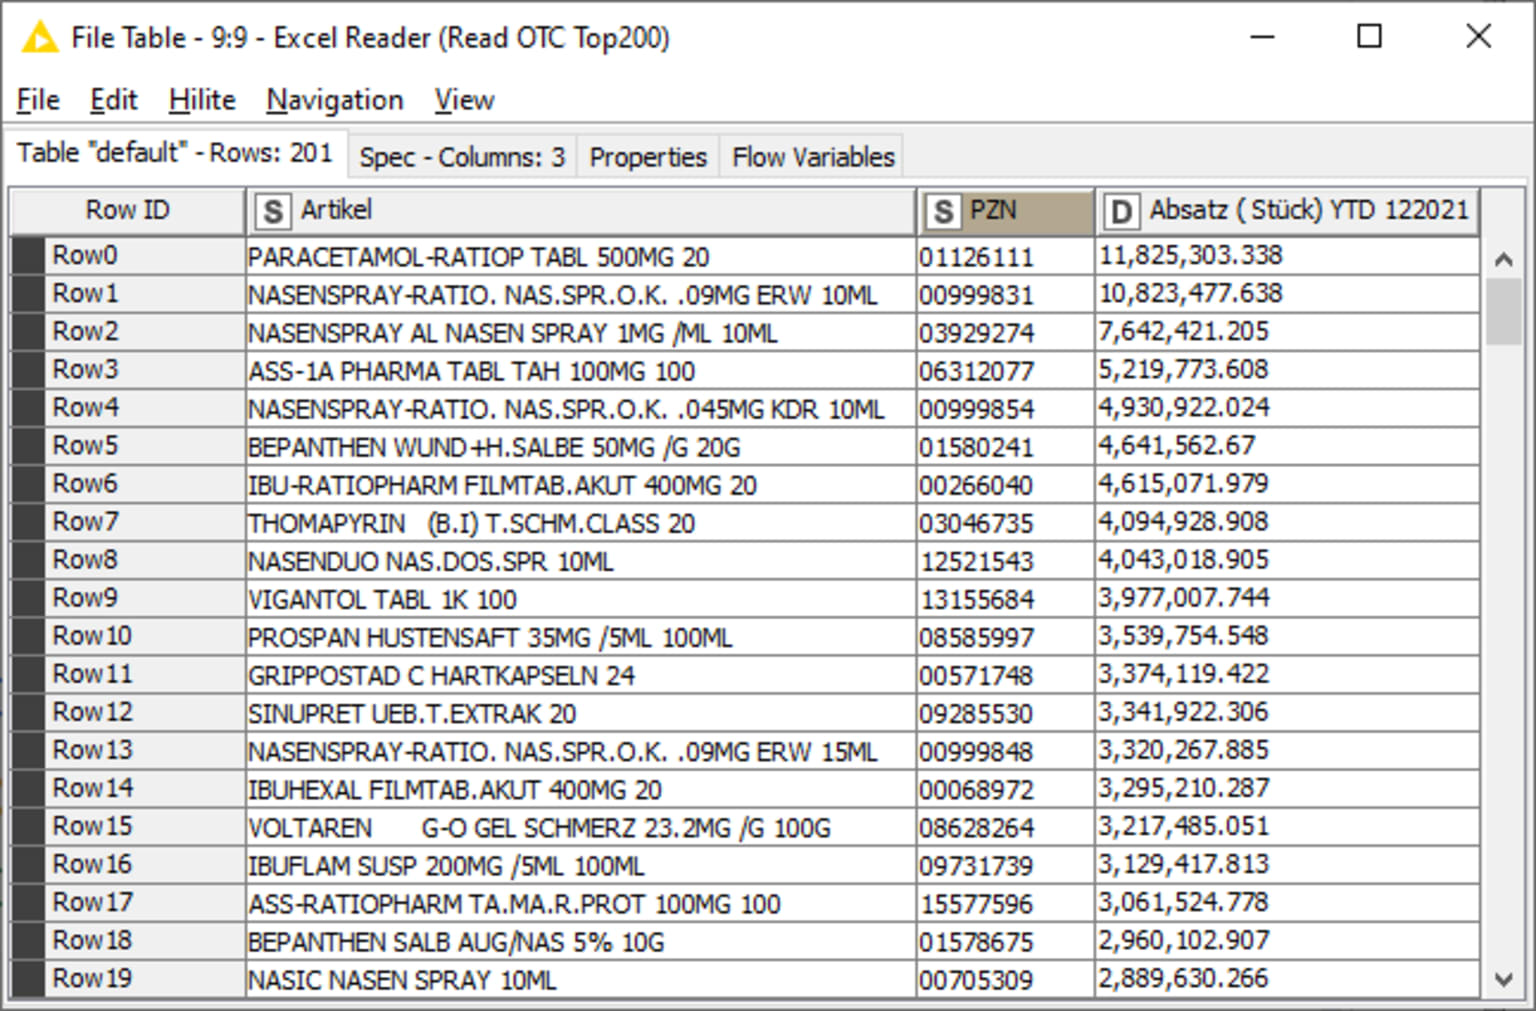Click cell NASIC NASEN SPRAY 10ML

pyautogui.click(x=581, y=979)
